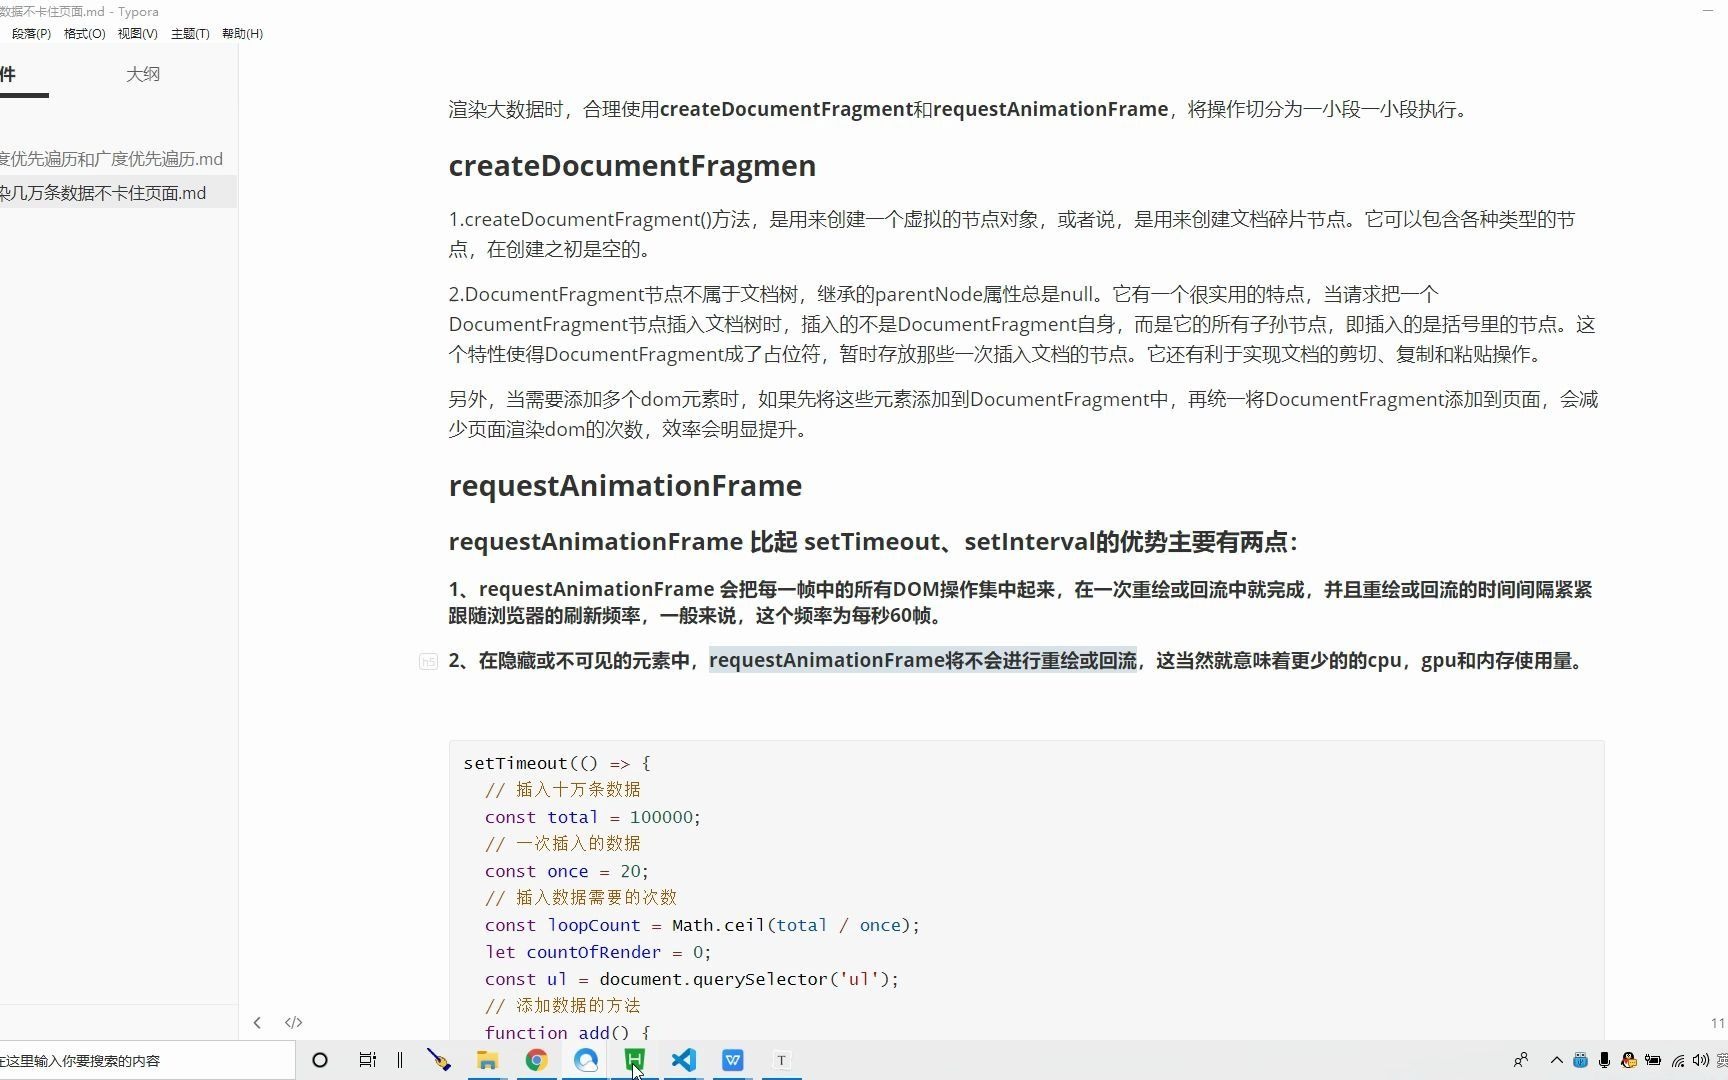Switch to the files tab in sidebar
The width and height of the screenshot is (1728, 1080).
(8, 74)
